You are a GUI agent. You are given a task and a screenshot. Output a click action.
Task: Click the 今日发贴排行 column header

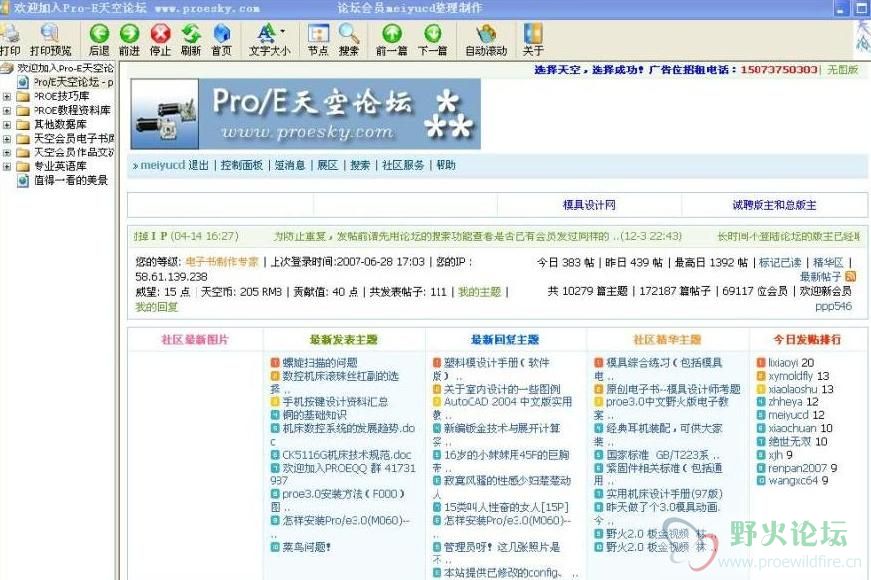click(807, 339)
